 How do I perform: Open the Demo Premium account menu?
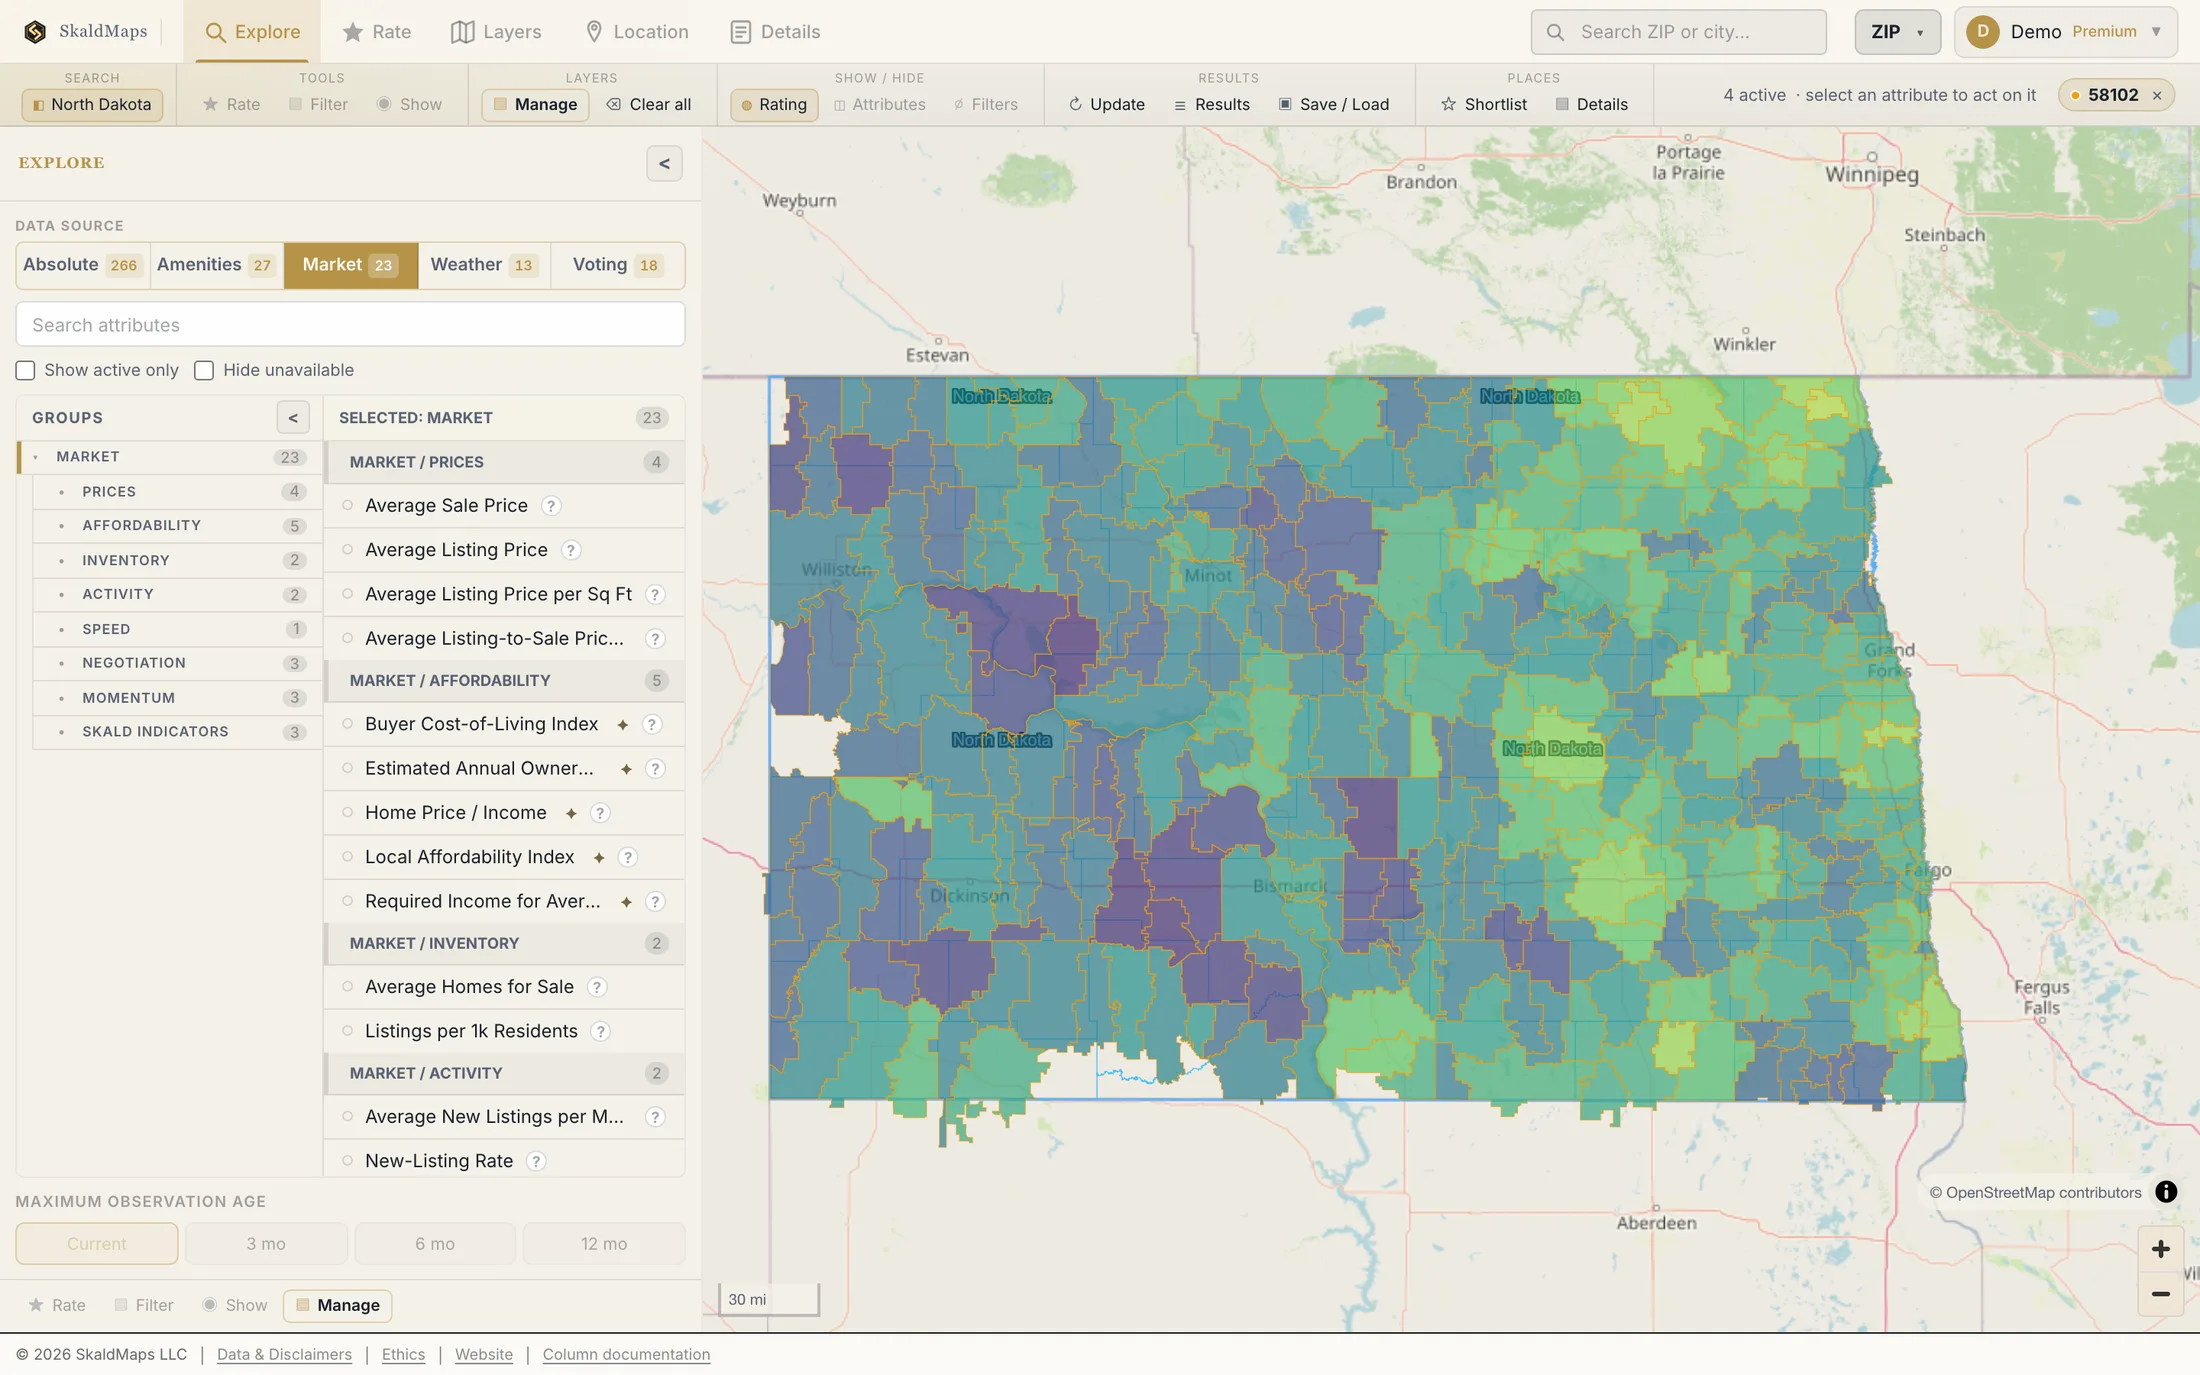[x=2066, y=32]
